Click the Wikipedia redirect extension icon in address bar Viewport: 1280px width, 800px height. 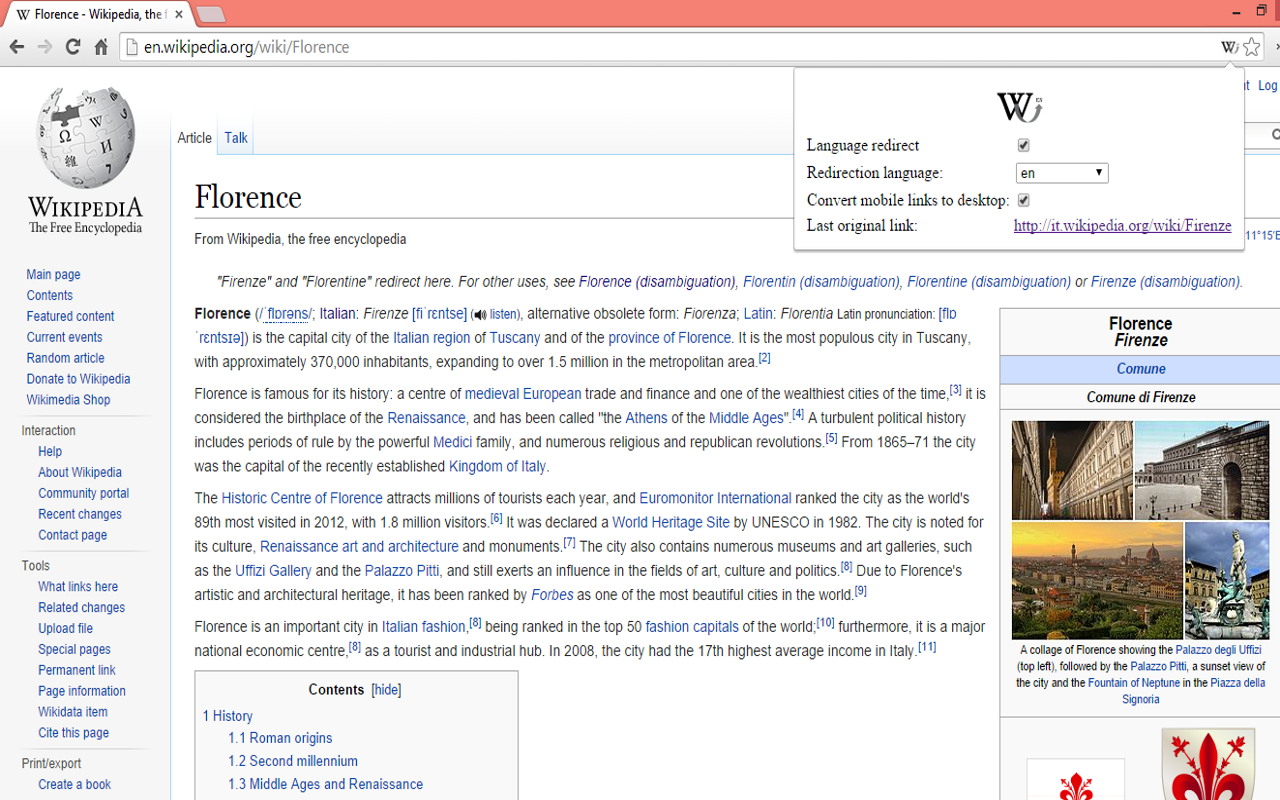1229,47
